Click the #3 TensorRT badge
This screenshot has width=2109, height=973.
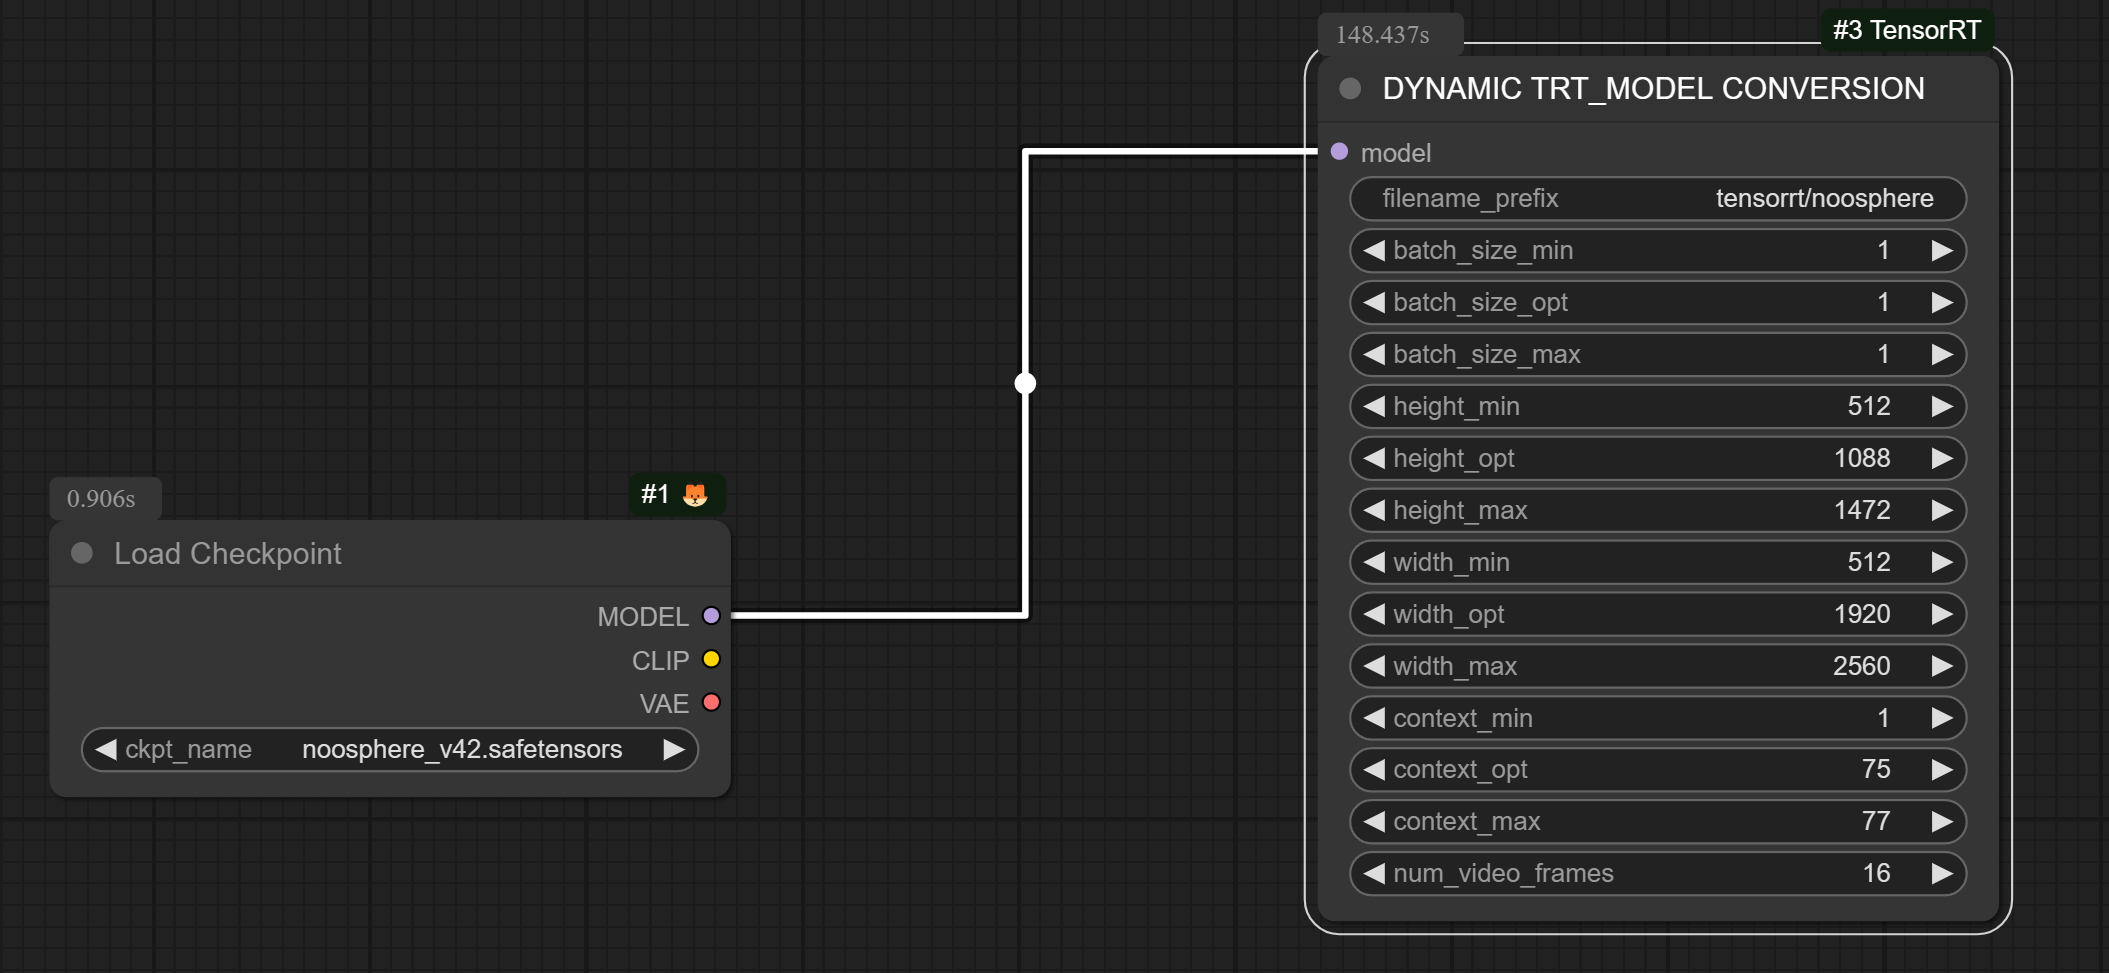tap(1907, 30)
